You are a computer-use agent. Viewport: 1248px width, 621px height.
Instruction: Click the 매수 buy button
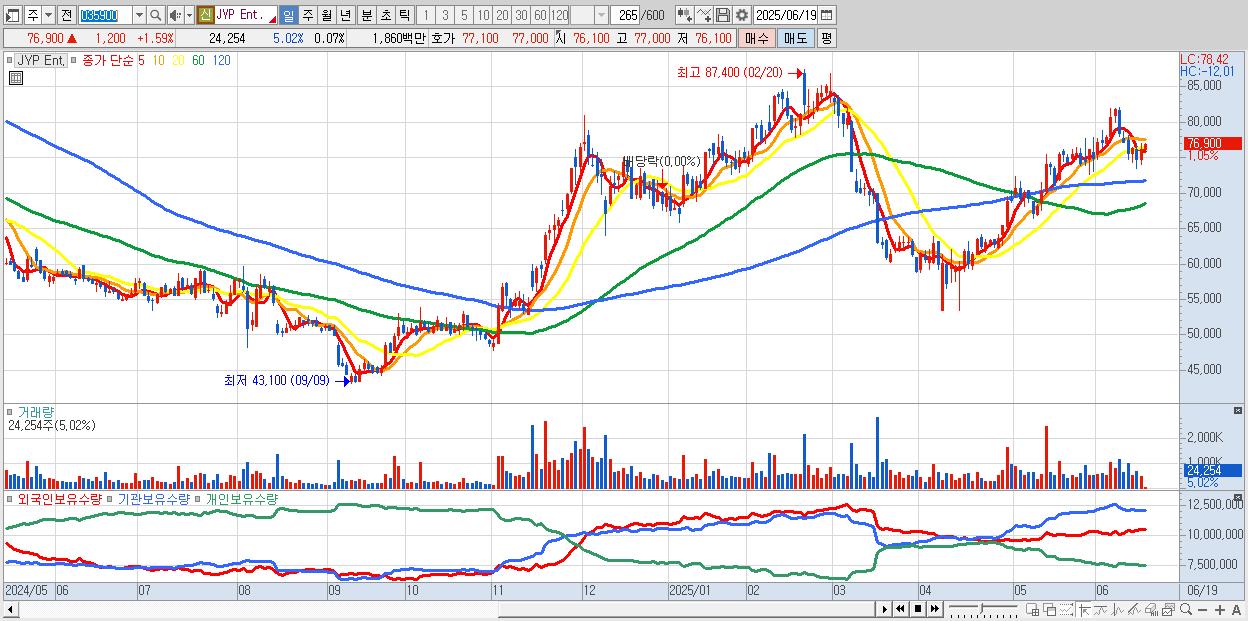click(x=755, y=38)
